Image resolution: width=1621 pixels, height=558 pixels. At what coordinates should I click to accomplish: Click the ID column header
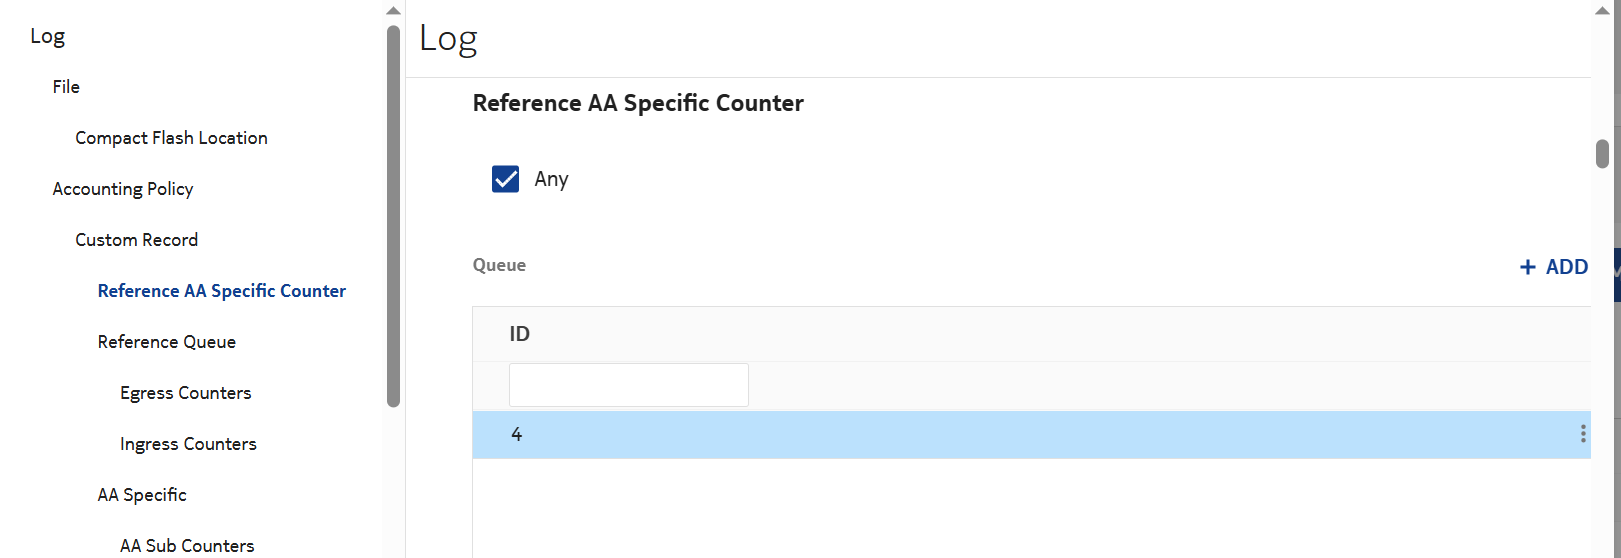click(x=520, y=334)
